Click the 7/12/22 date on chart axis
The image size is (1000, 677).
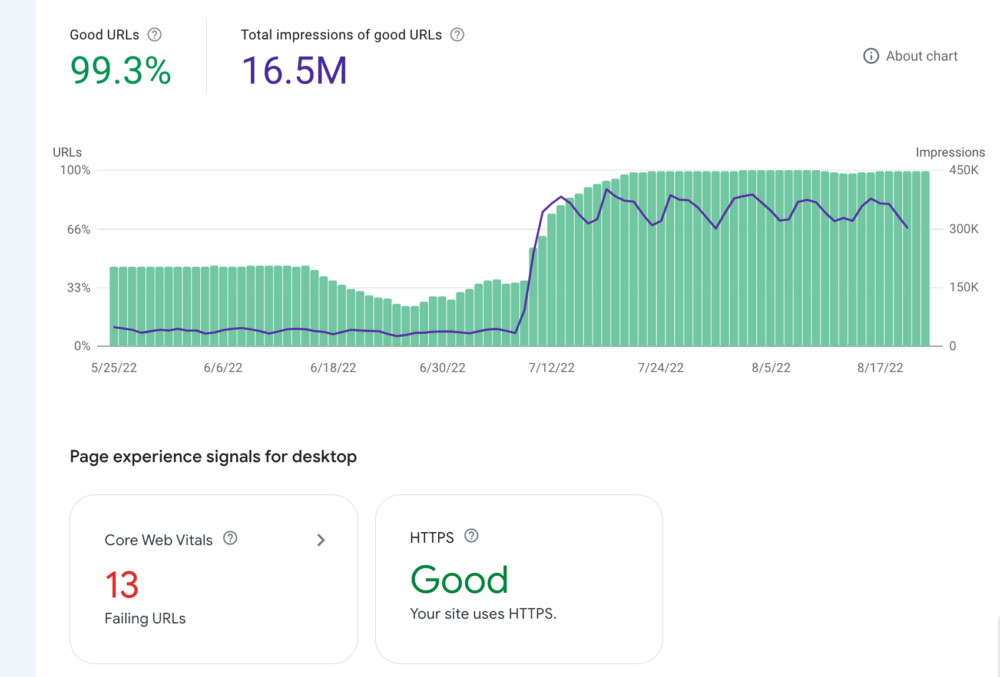tap(552, 368)
